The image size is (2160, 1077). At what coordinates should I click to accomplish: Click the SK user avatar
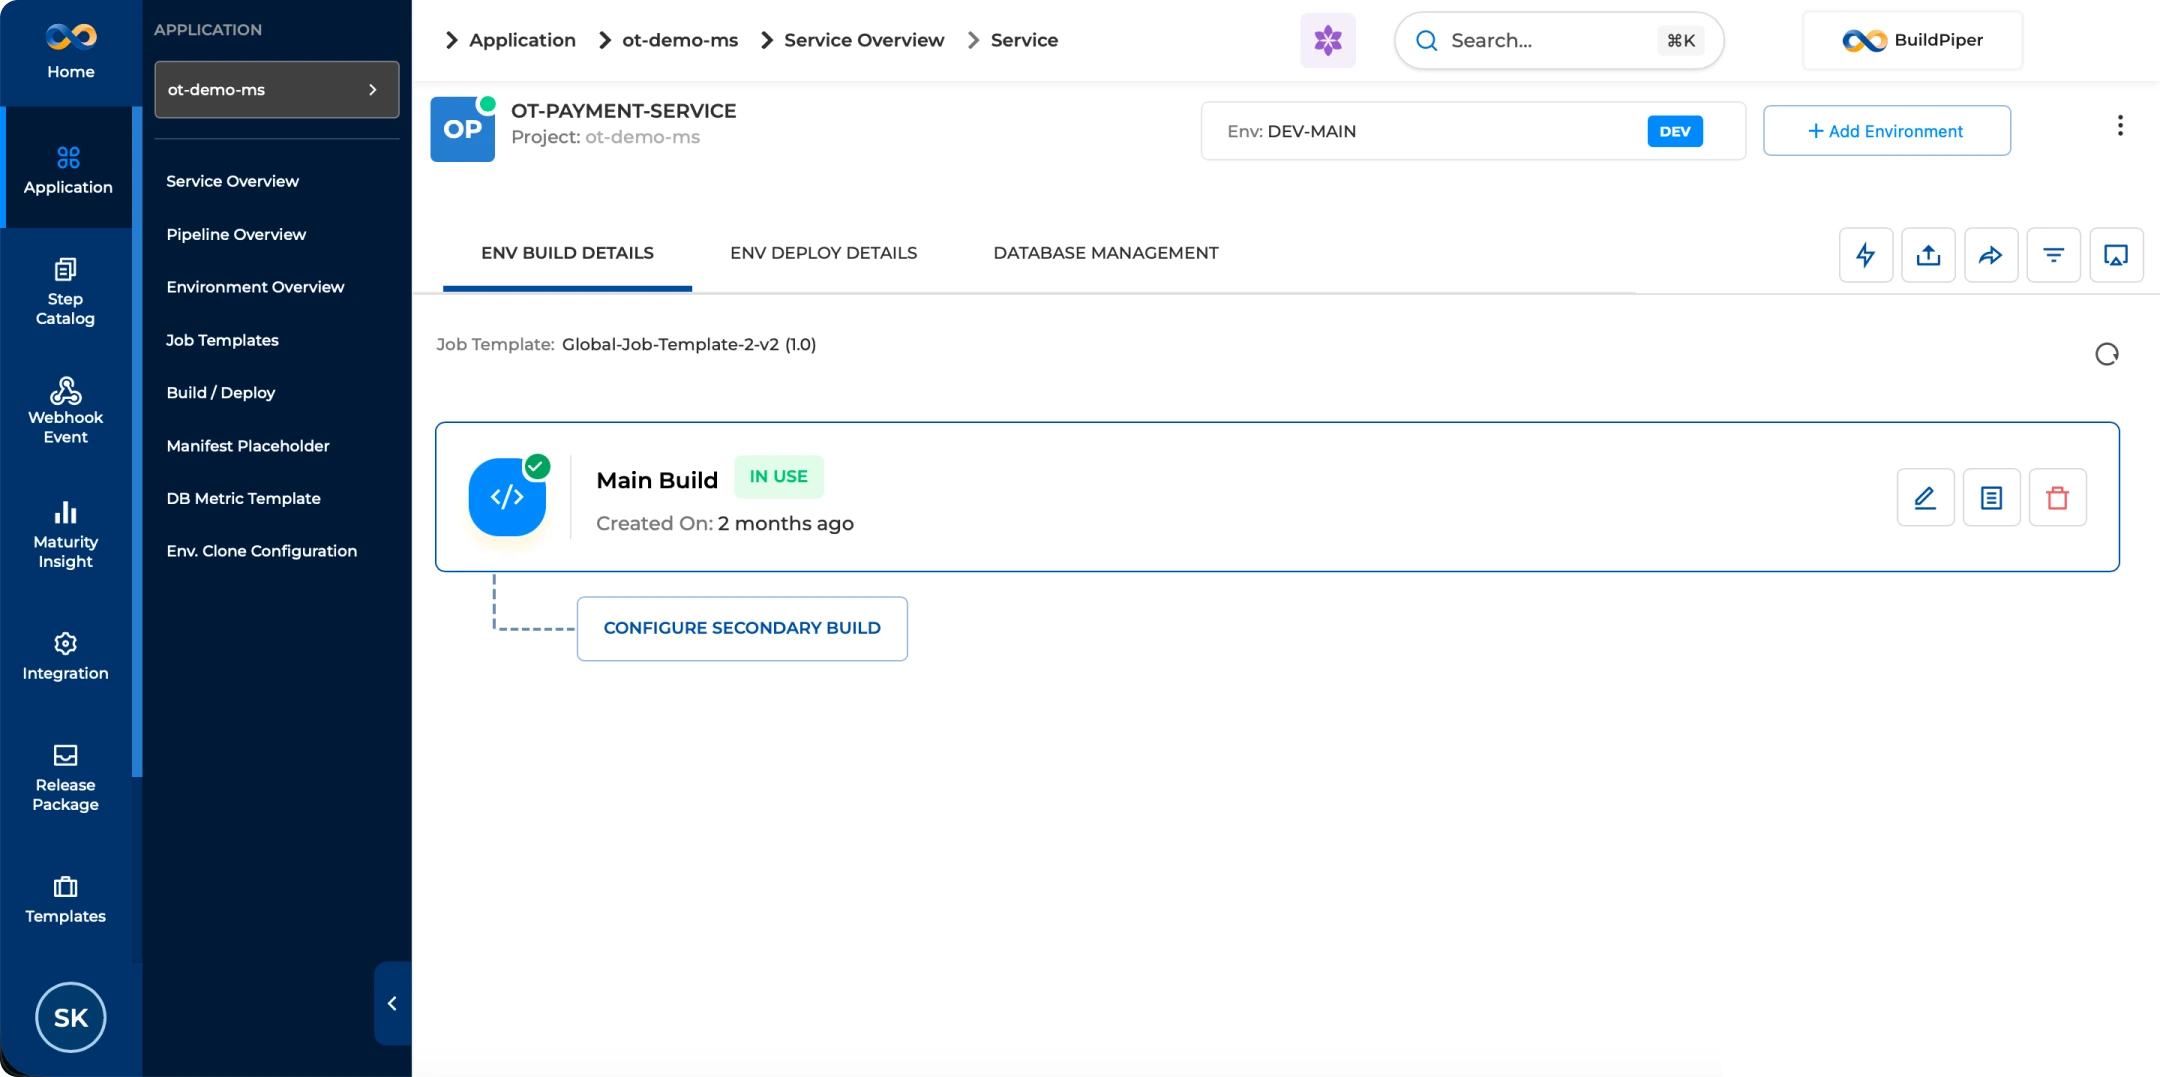70,1017
